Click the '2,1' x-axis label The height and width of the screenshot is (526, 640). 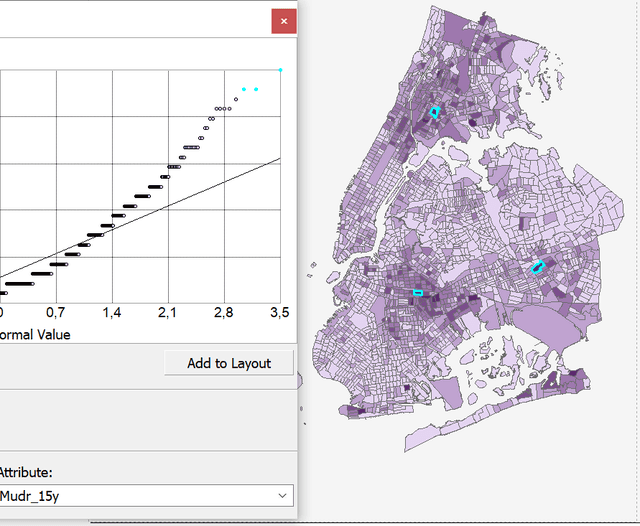167,313
